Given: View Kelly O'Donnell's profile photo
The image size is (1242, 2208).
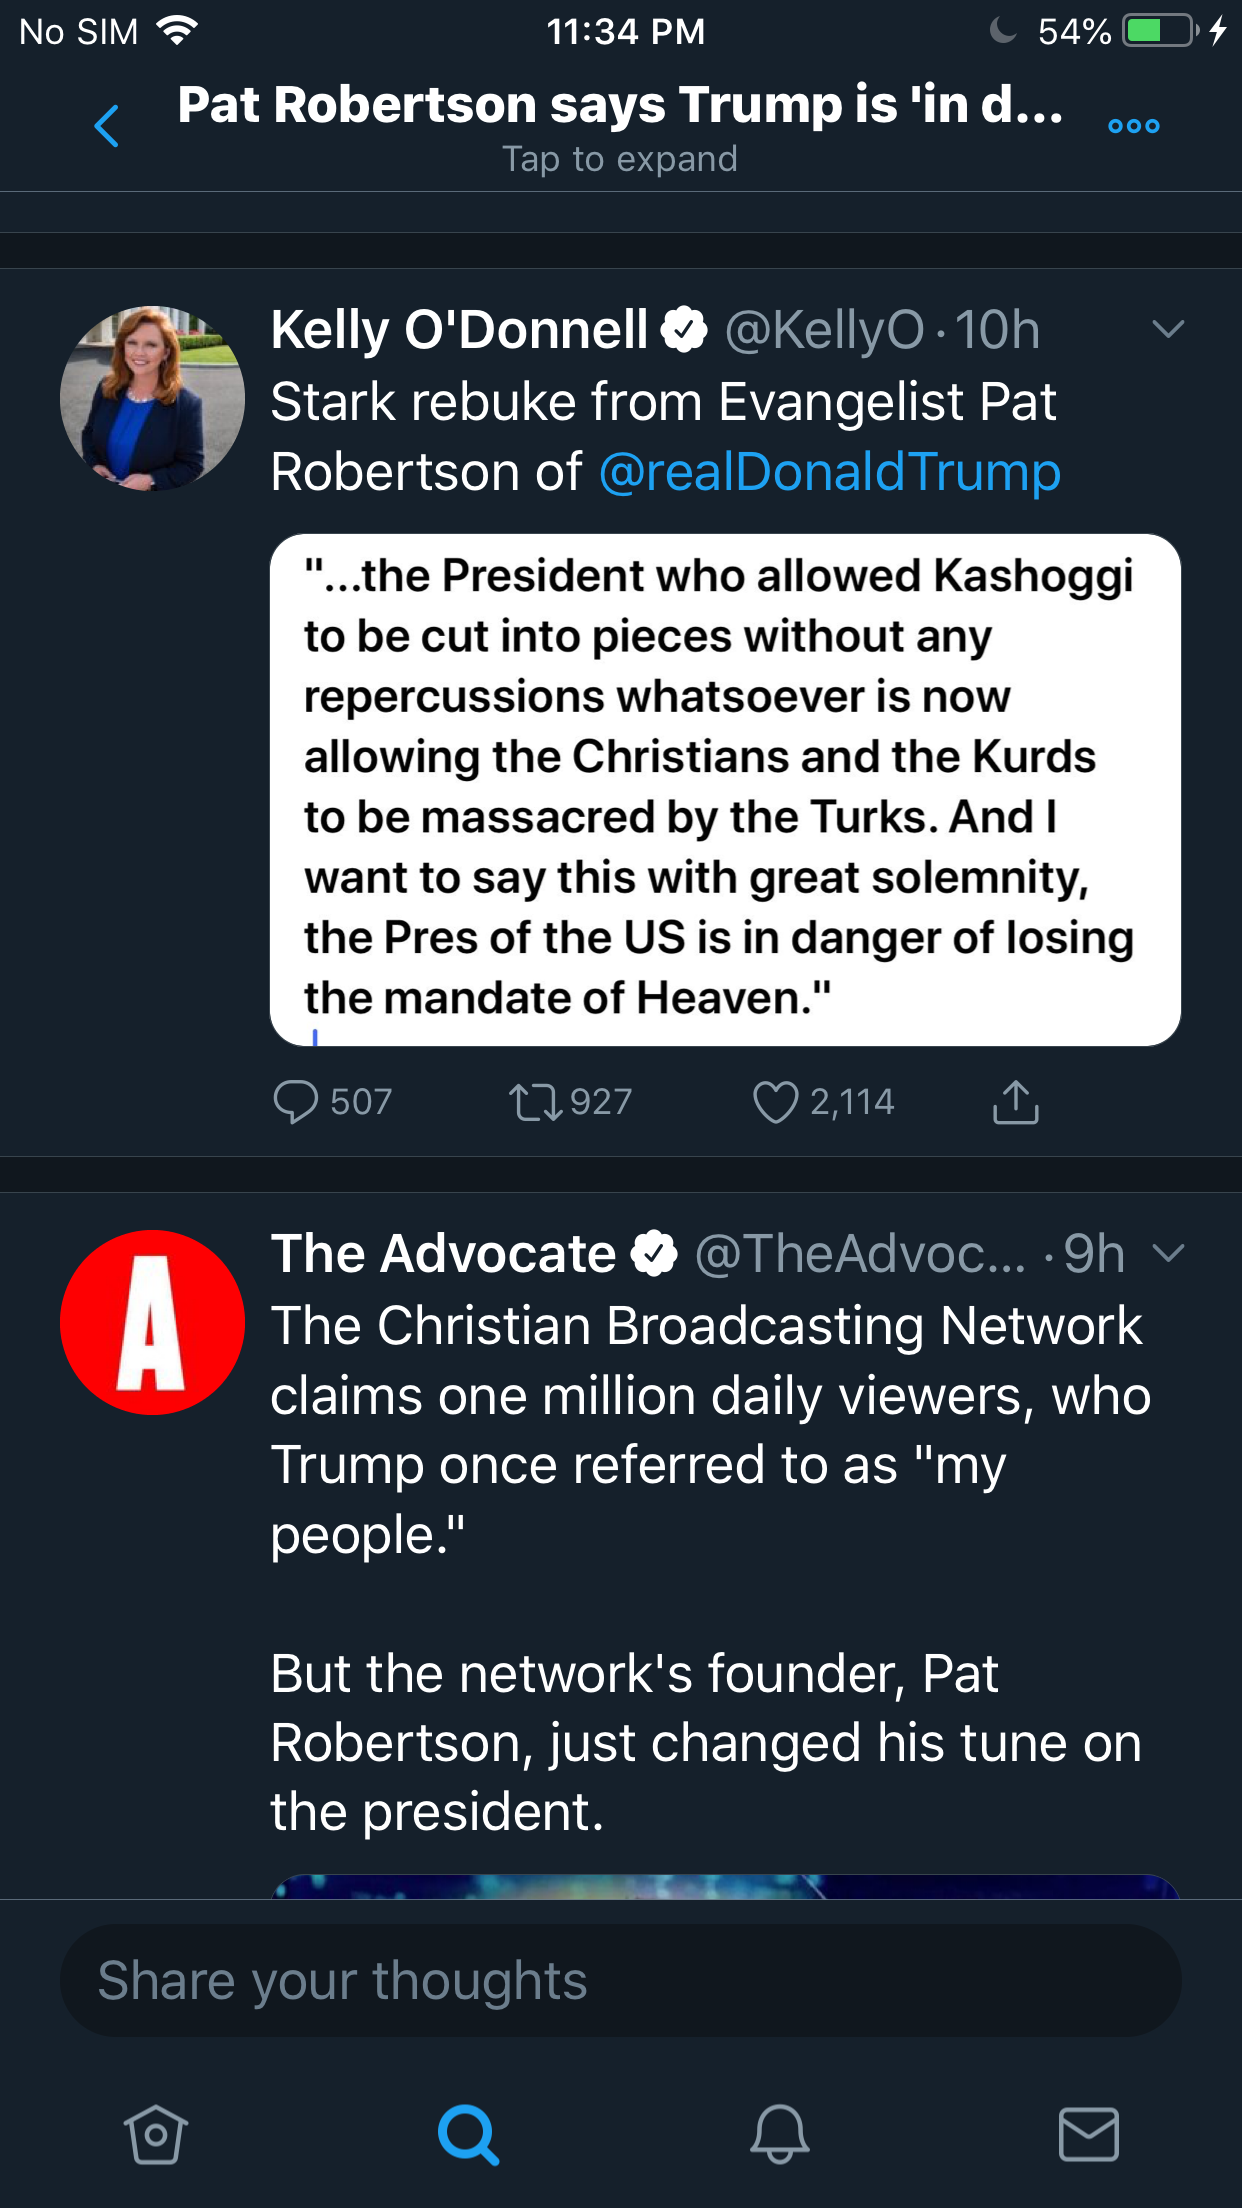Looking at the screenshot, I should 152,398.
